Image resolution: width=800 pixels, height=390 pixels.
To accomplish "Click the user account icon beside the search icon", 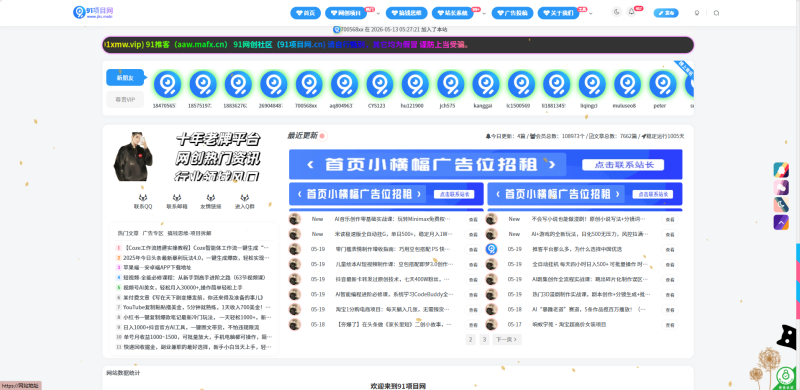I will click(x=697, y=13).
